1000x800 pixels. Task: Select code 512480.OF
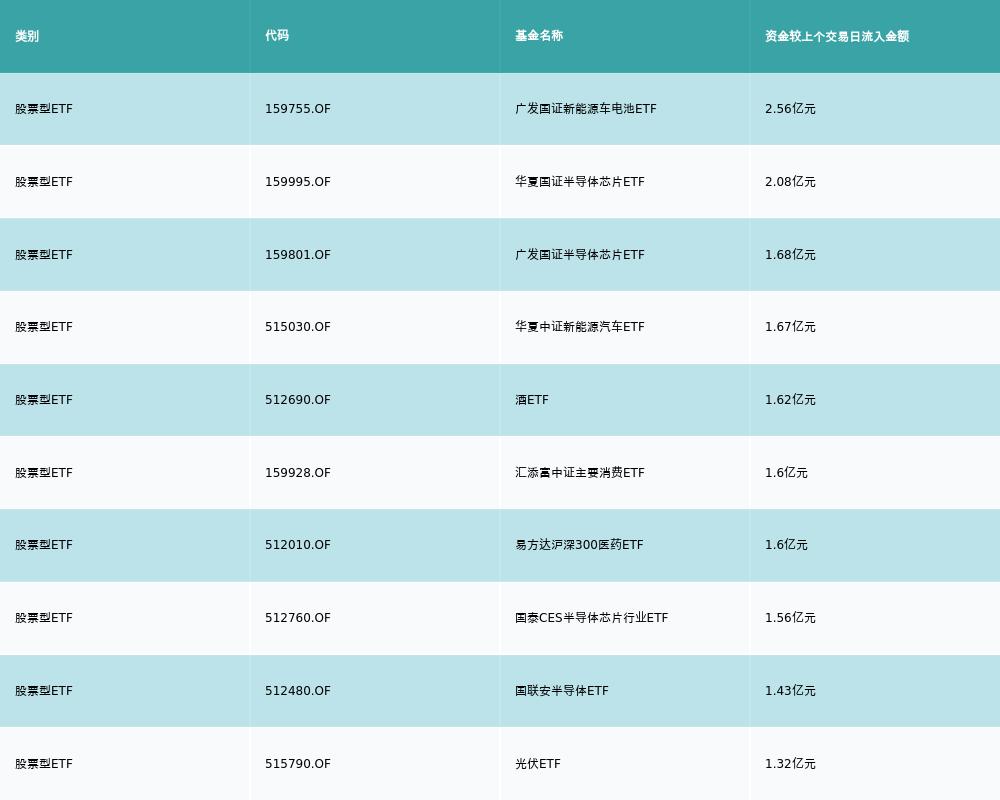(x=298, y=691)
